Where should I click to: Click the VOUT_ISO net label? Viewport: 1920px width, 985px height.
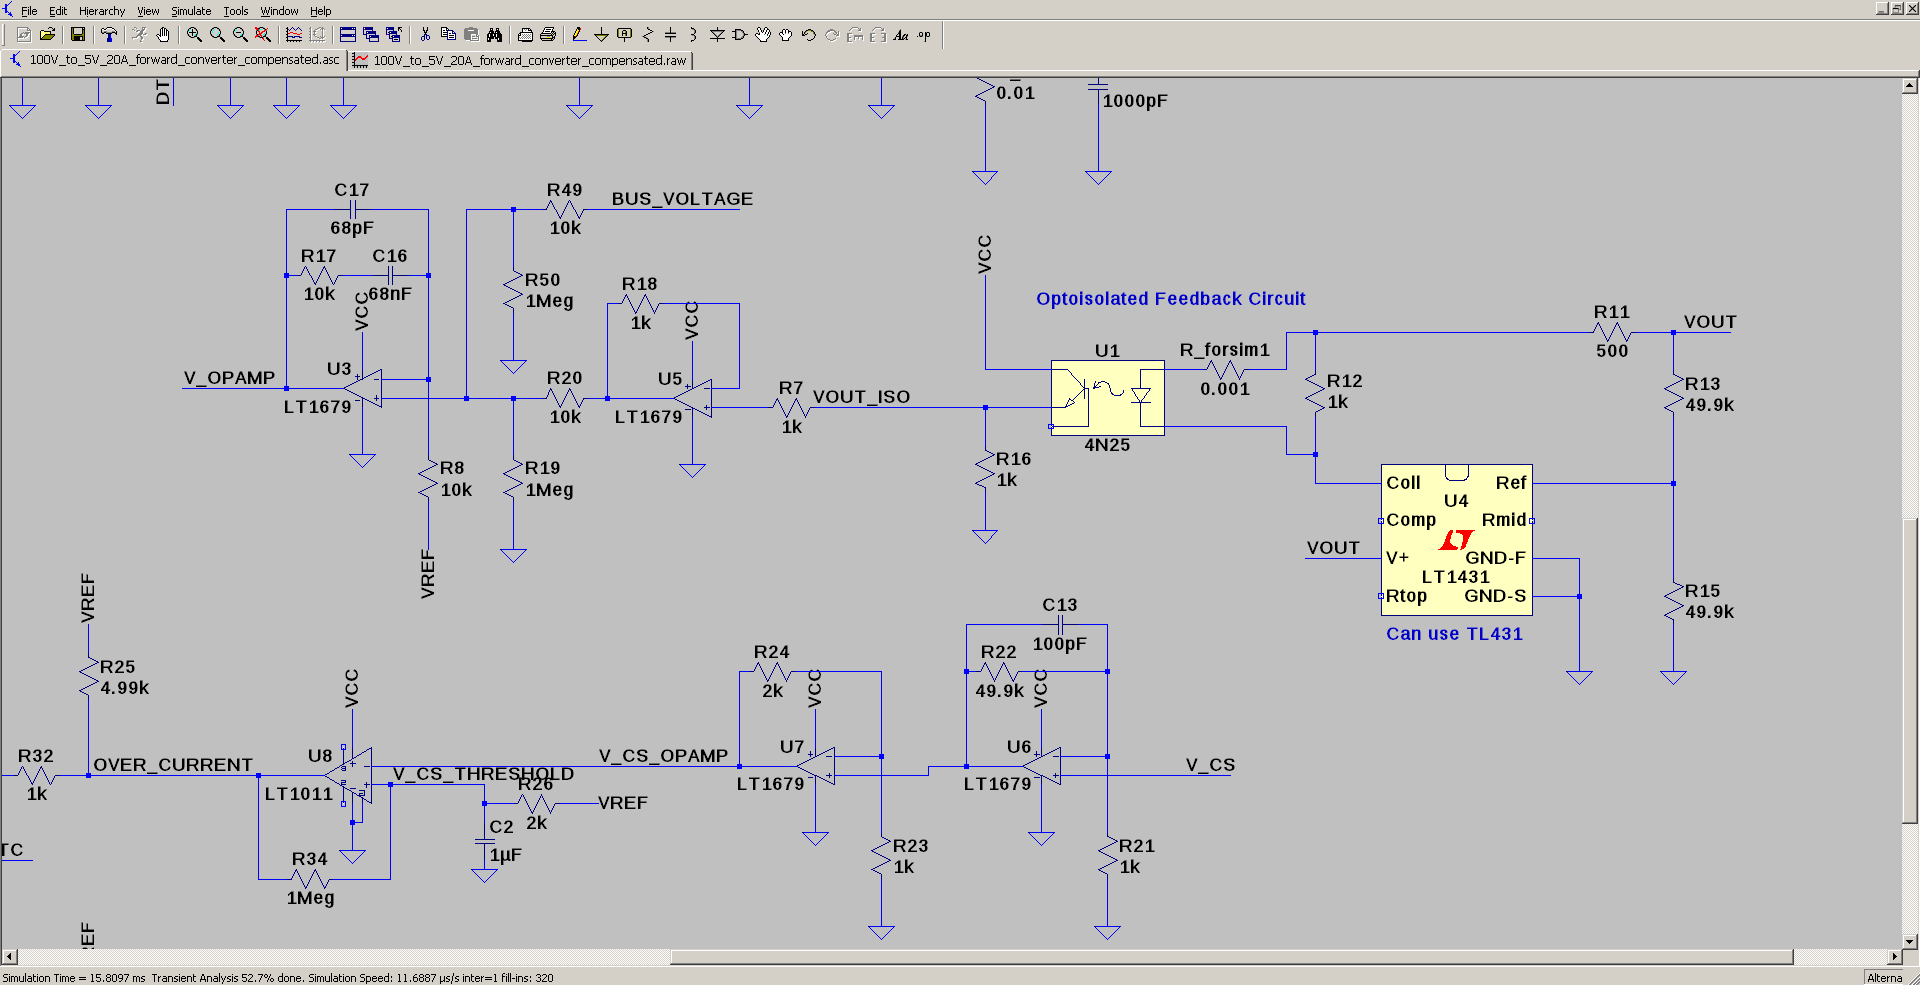(861, 397)
